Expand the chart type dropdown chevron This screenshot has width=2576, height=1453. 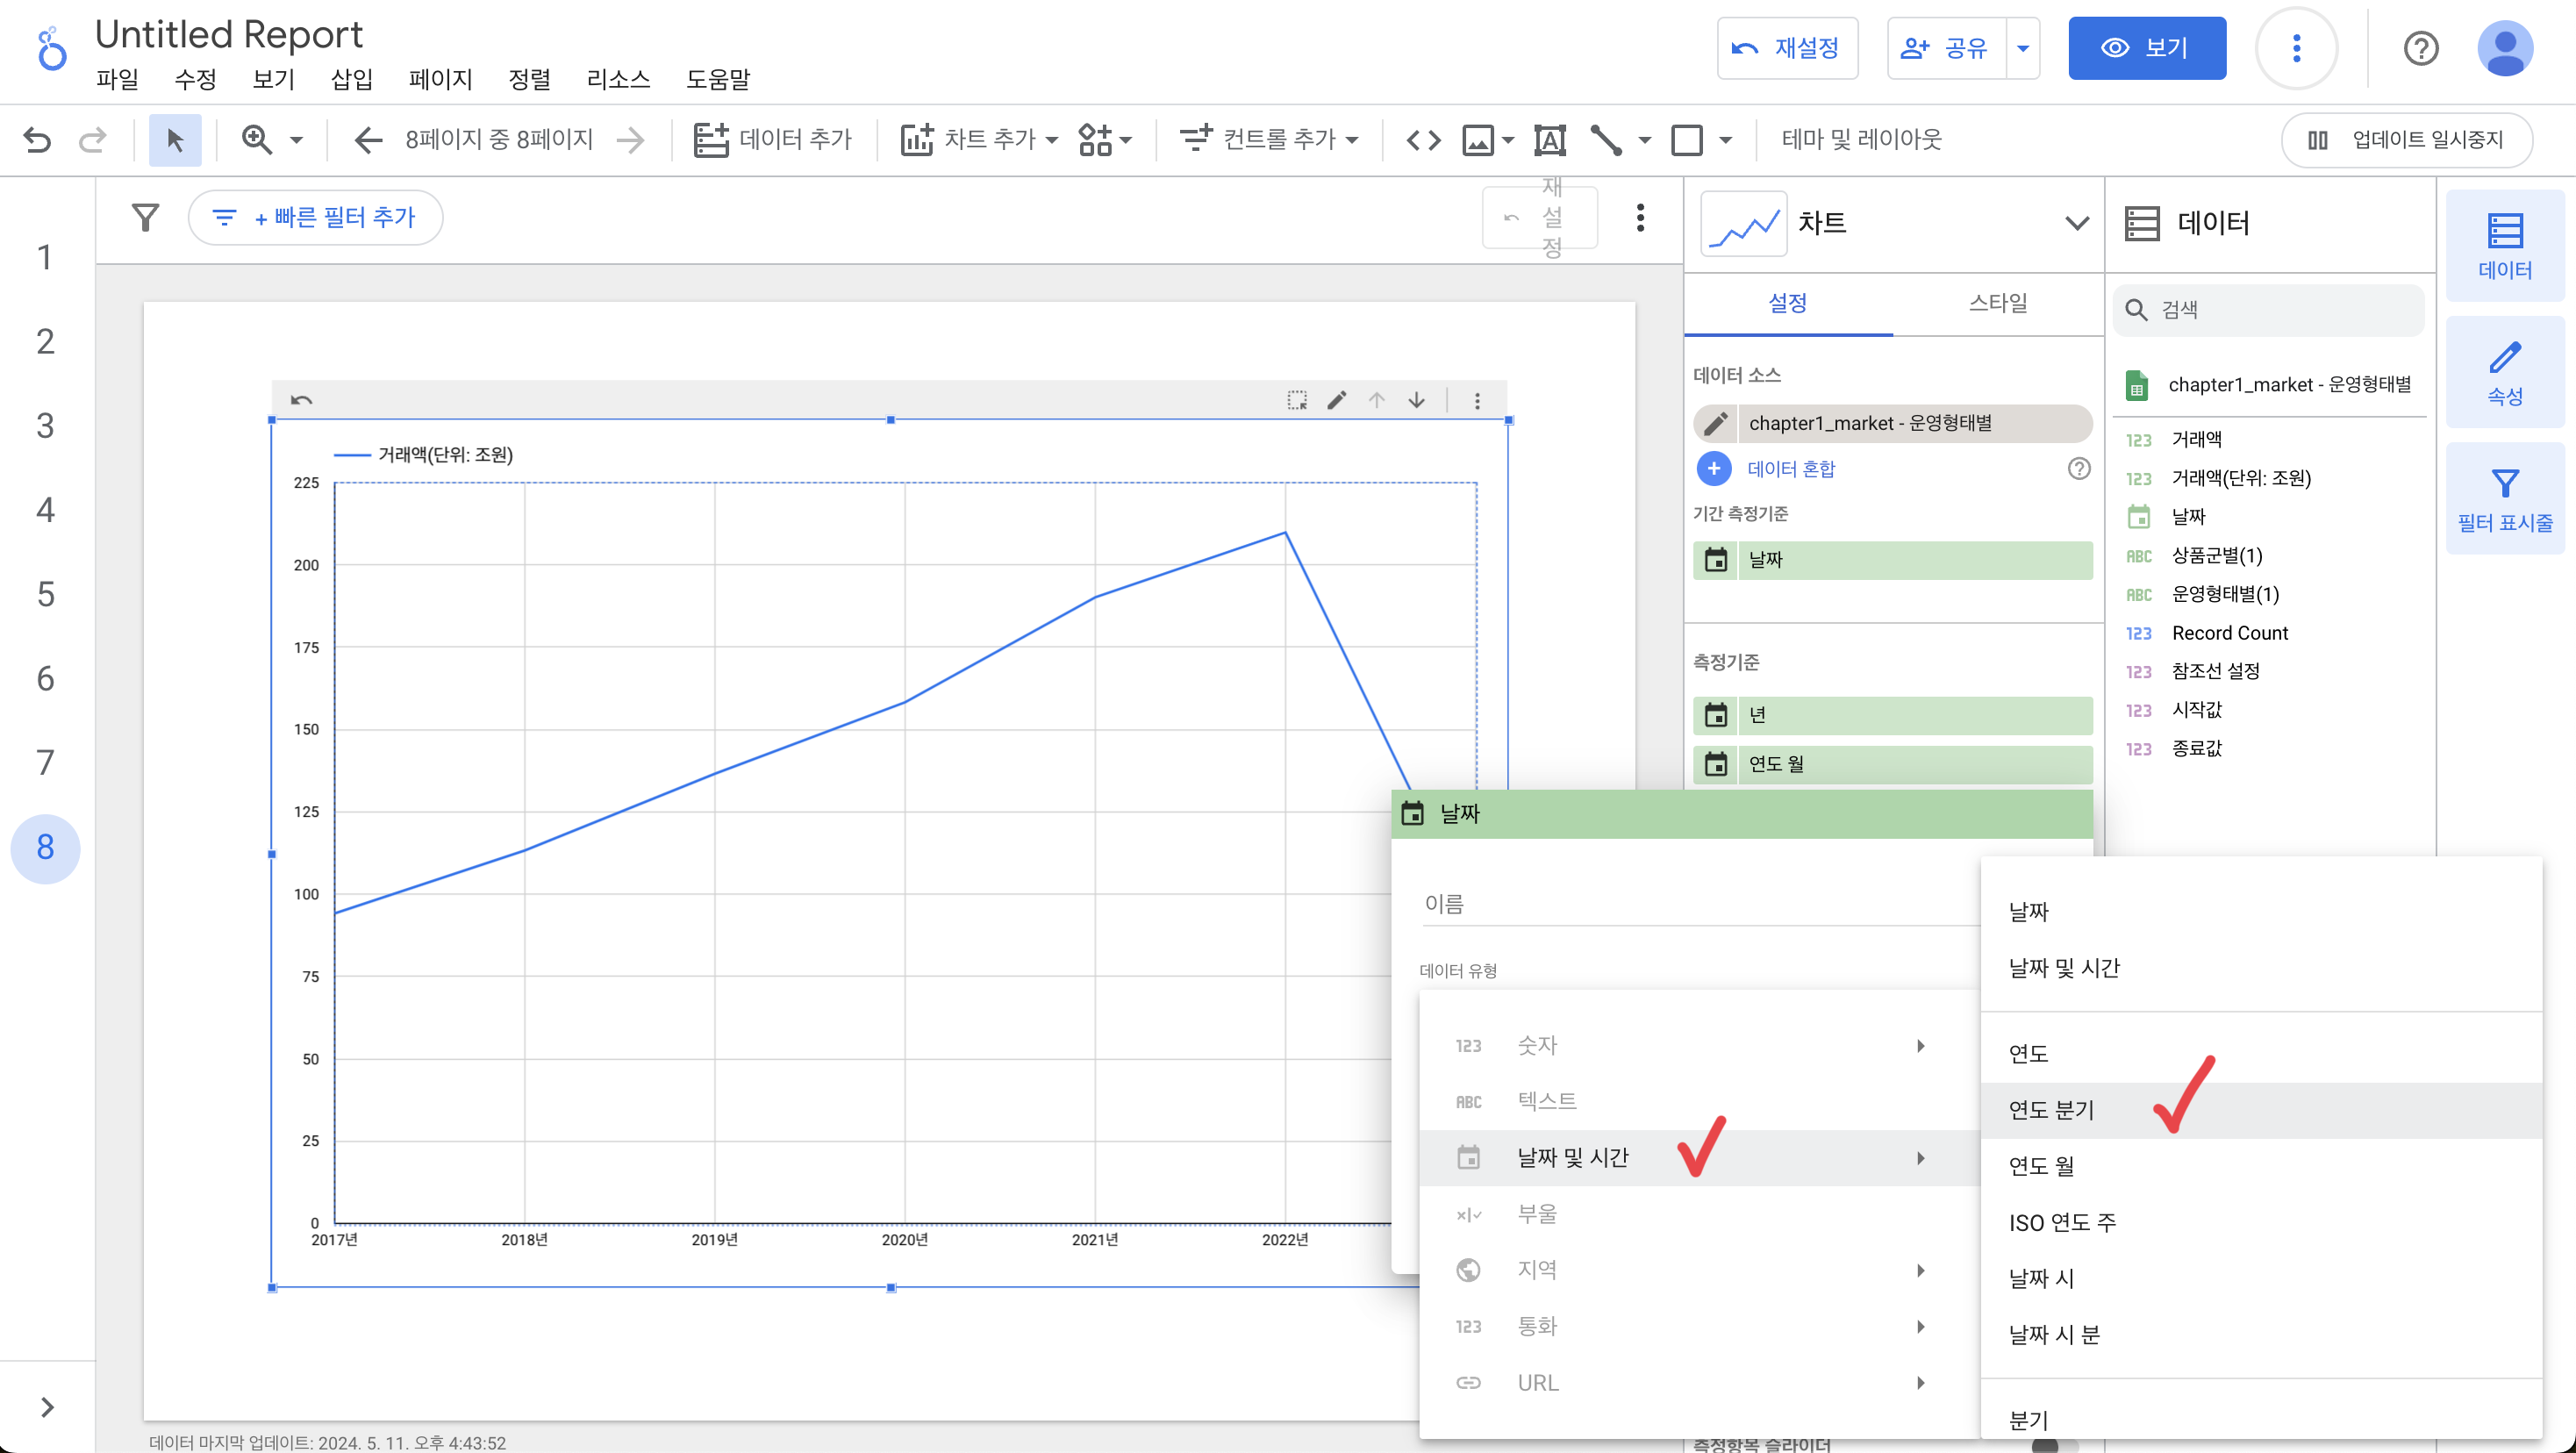(x=2077, y=223)
